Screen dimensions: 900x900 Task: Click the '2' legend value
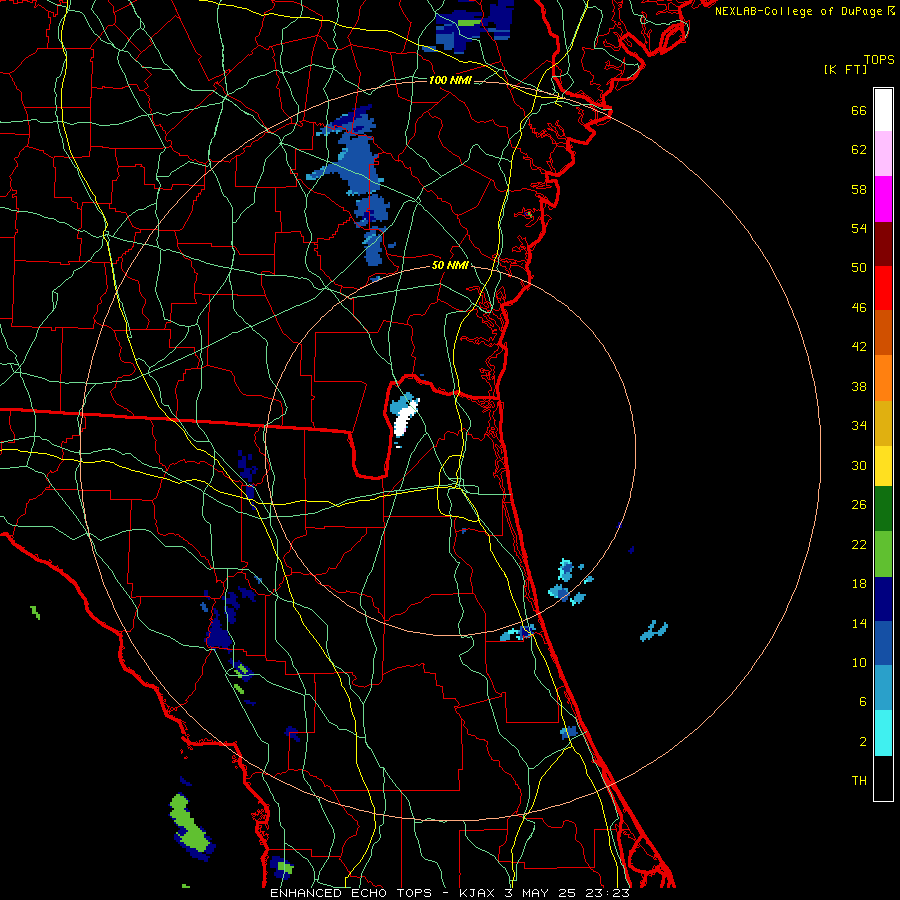pyautogui.click(x=863, y=742)
